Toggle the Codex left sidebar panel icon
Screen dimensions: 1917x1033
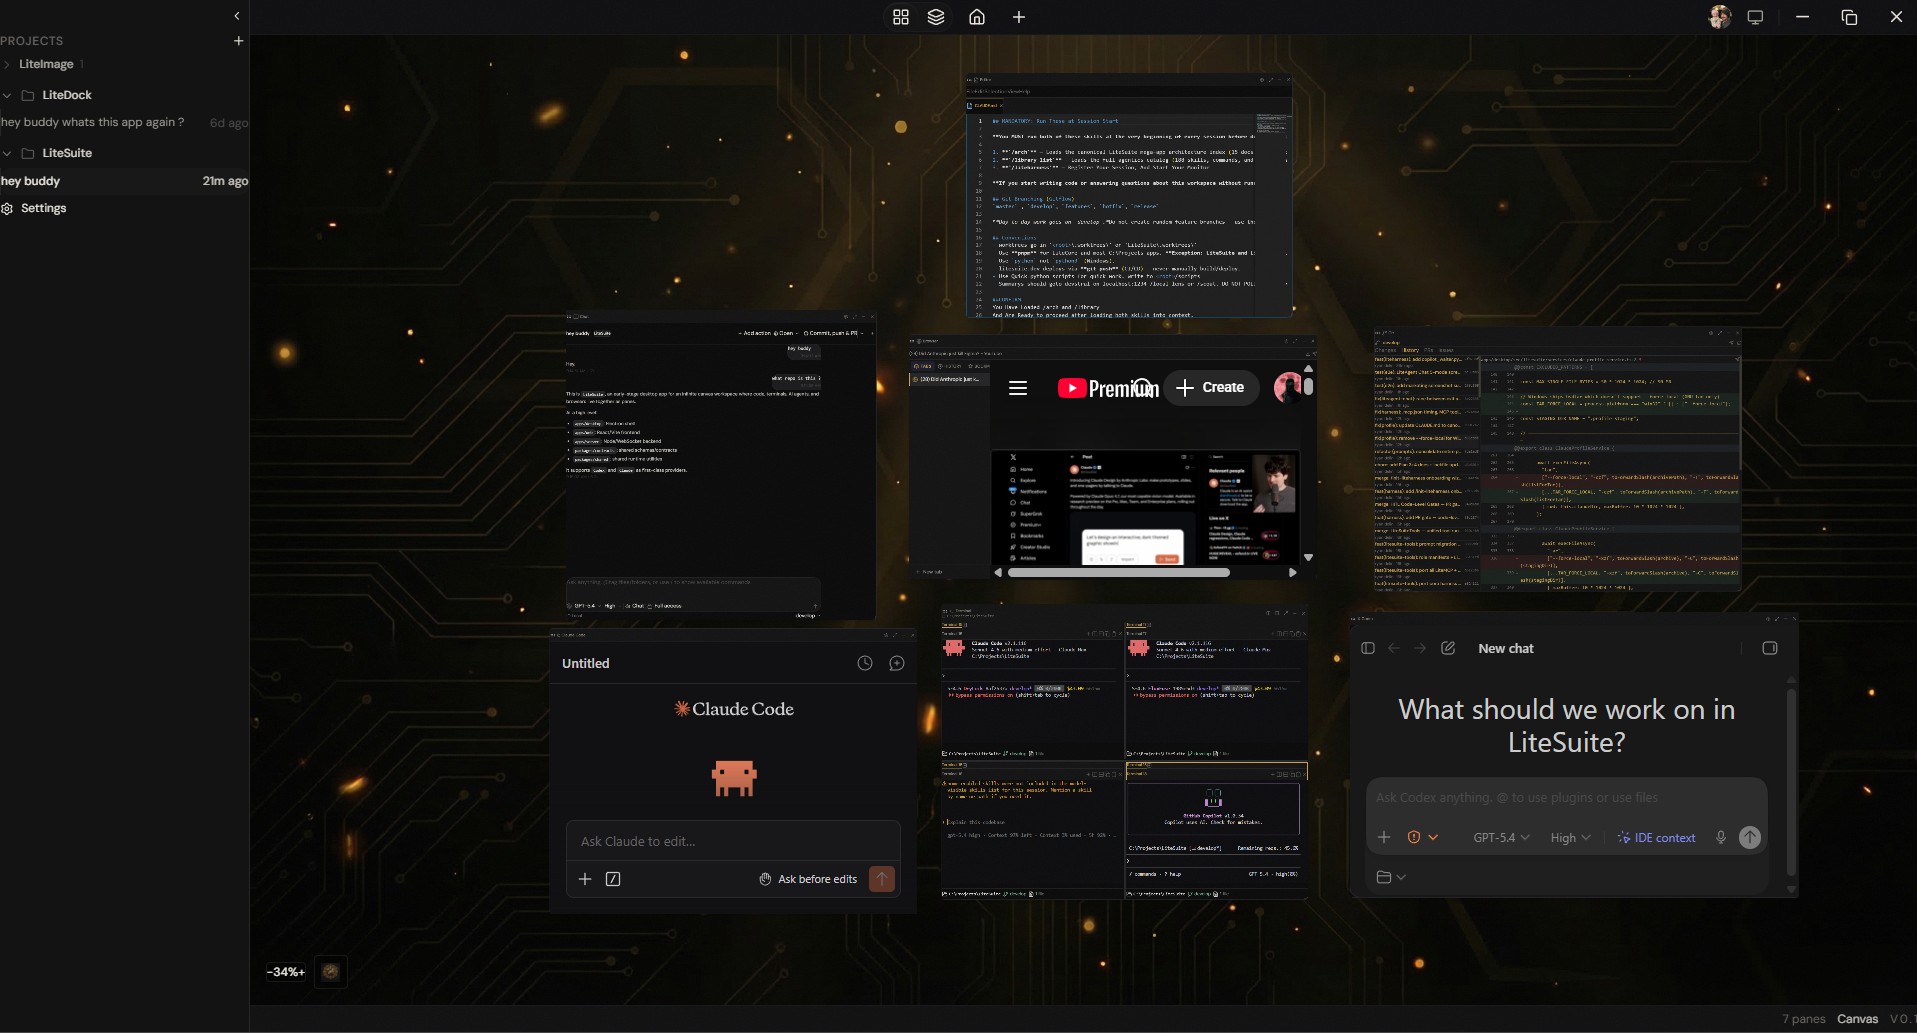click(x=1368, y=648)
